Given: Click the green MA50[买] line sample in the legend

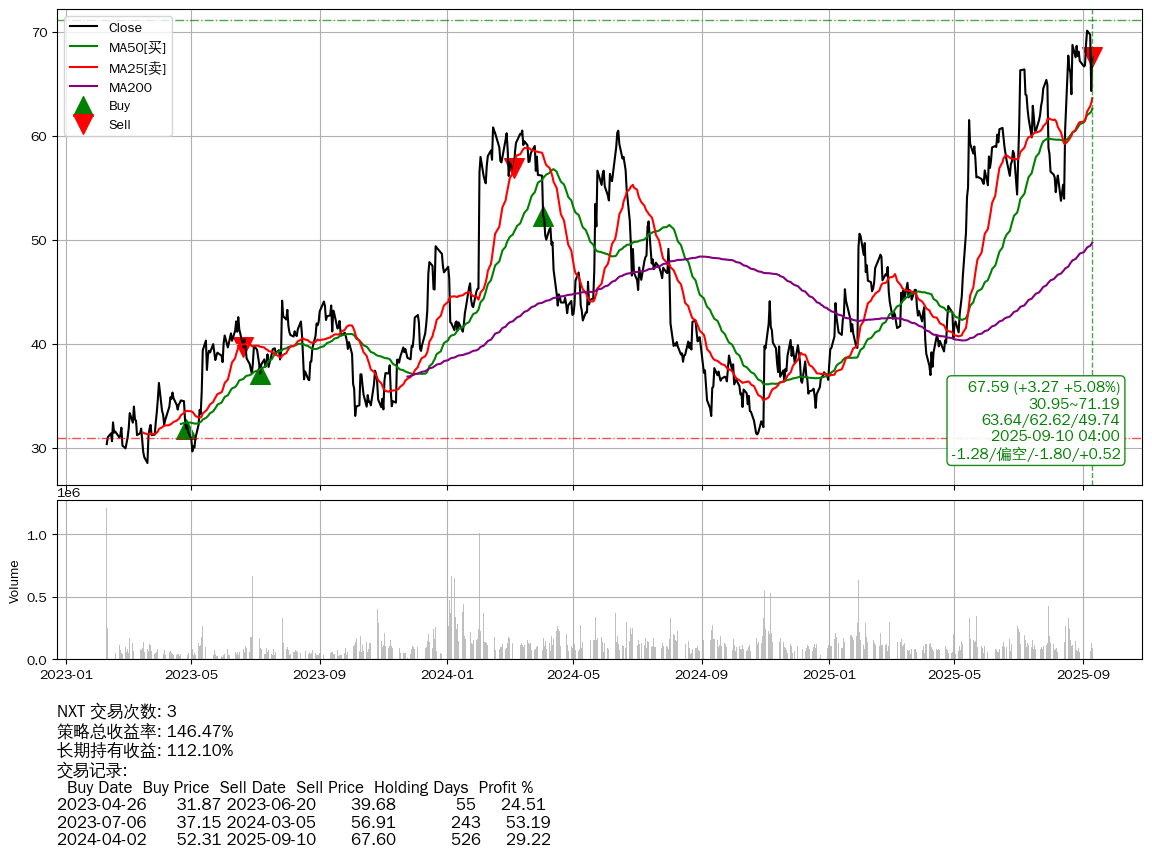Looking at the screenshot, I should pos(84,47).
